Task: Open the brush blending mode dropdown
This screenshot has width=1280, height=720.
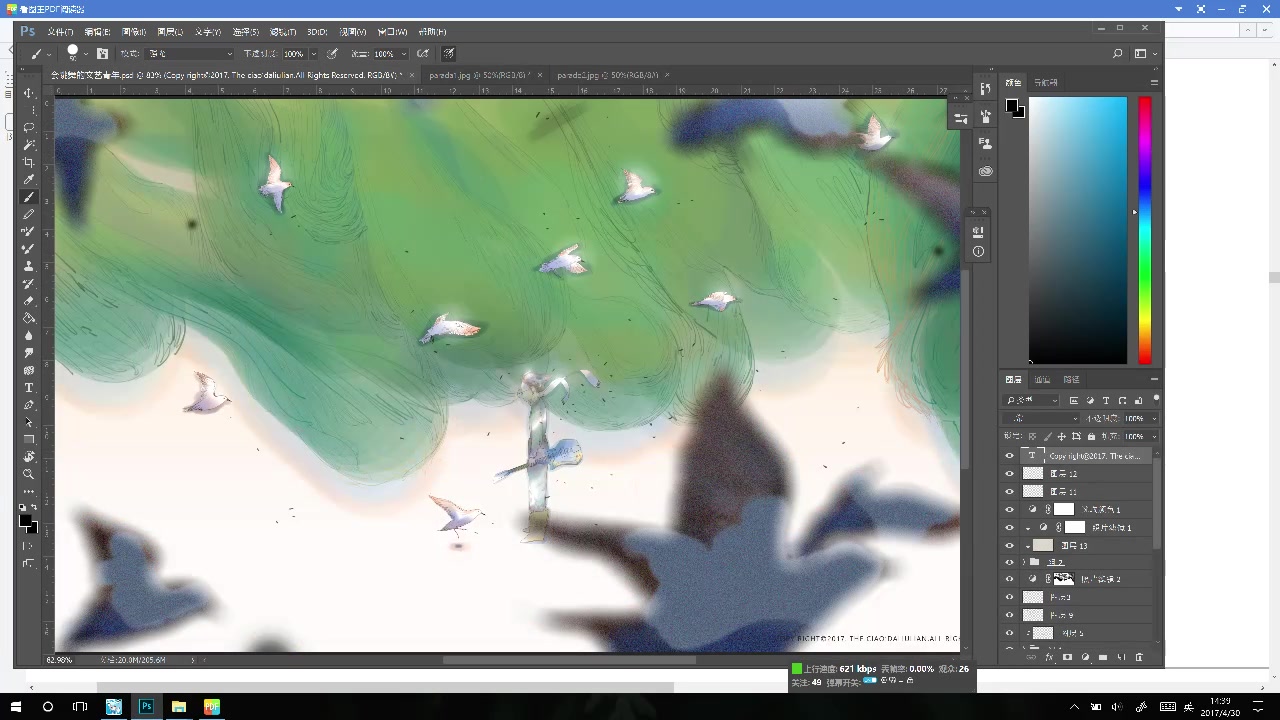Action: click(x=190, y=54)
